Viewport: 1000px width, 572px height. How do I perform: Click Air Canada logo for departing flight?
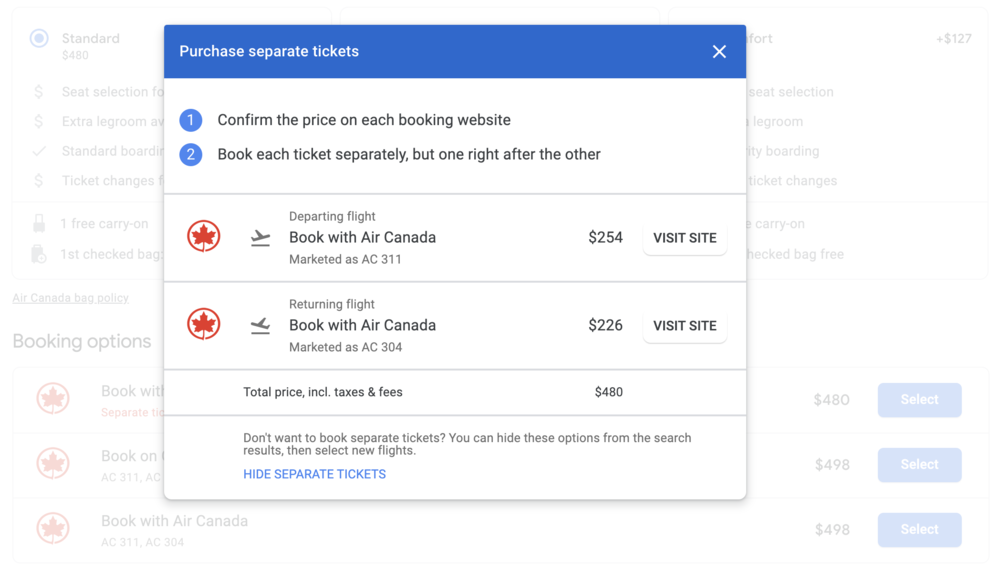(x=204, y=237)
